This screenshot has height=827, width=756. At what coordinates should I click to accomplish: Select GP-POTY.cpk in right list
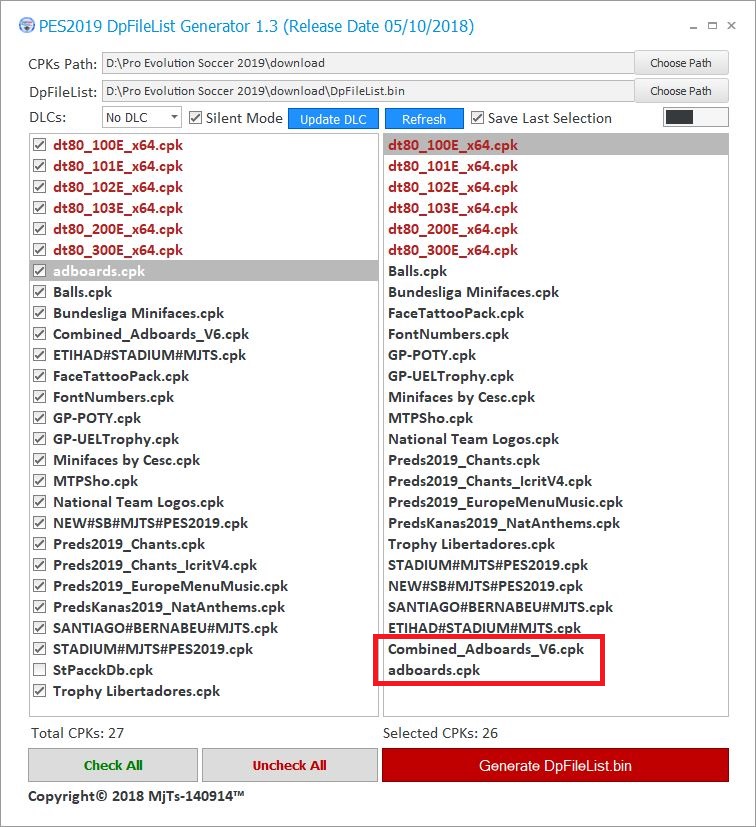[x=432, y=354]
